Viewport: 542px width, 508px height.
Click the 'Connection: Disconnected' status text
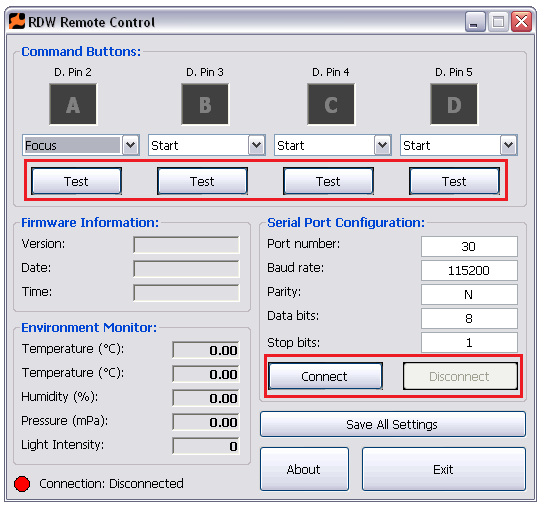click(111, 483)
